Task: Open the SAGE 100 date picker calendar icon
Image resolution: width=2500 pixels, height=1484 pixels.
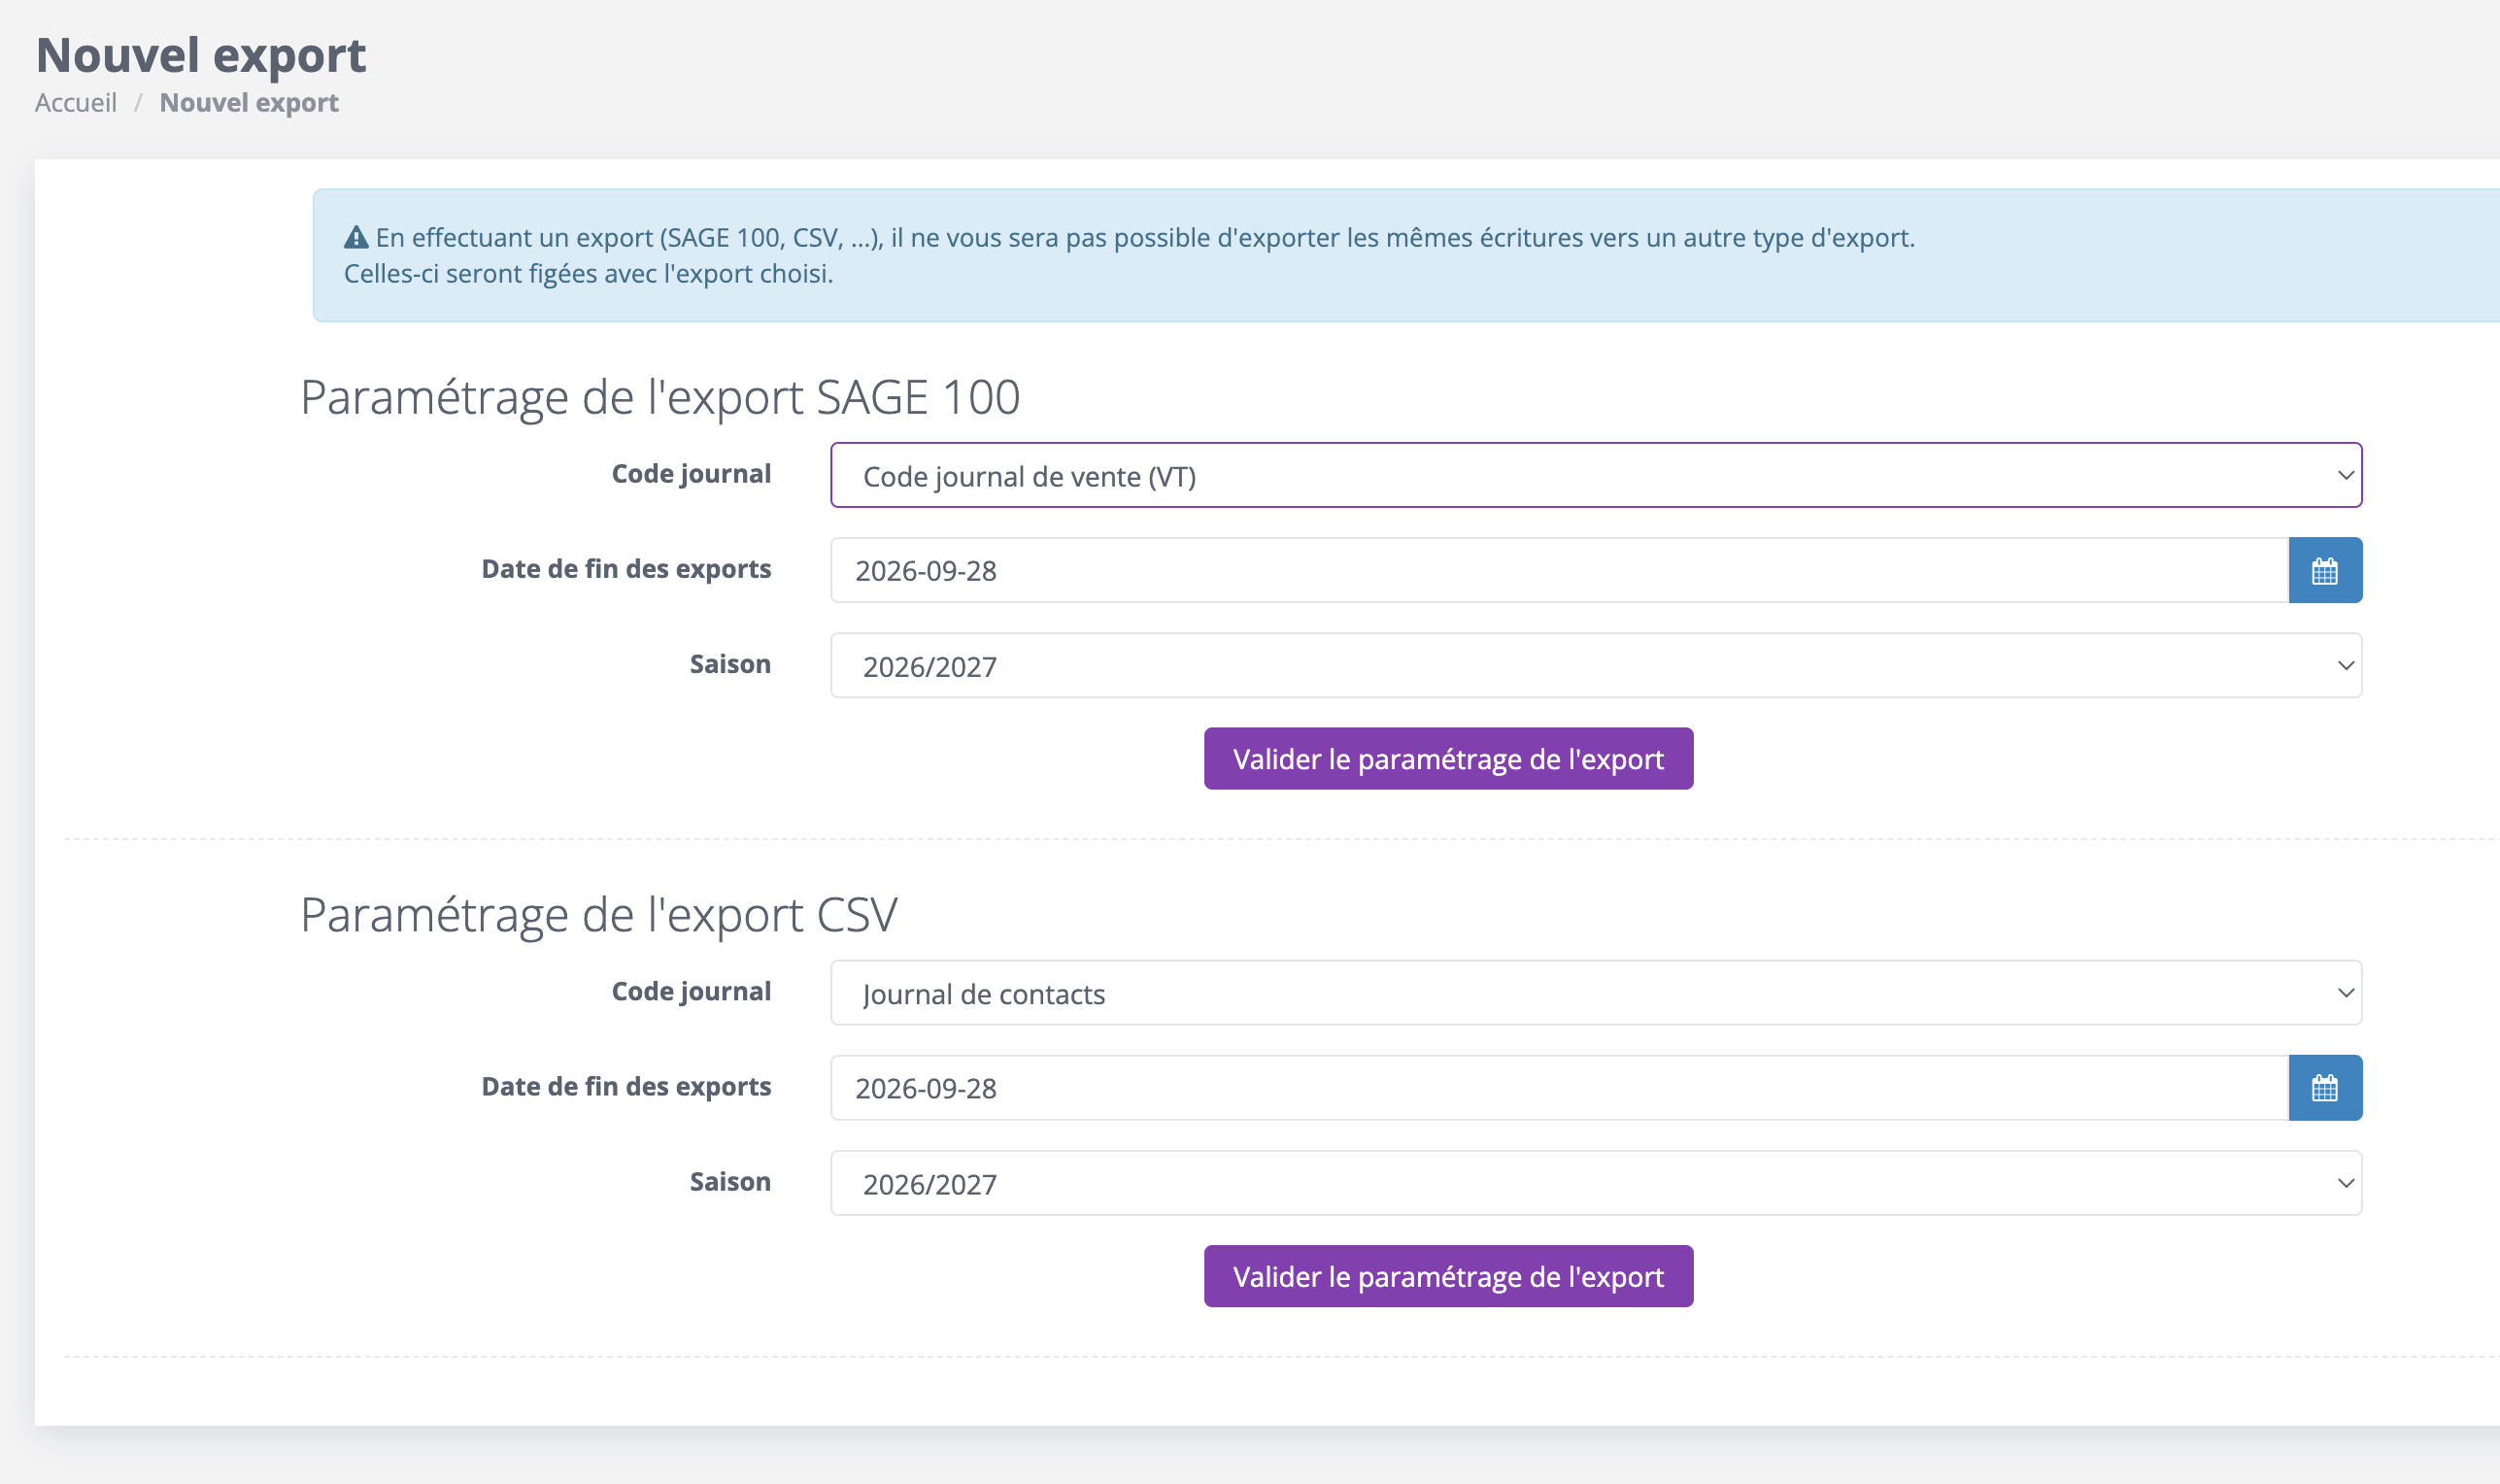Action: click(x=2325, y=570)
